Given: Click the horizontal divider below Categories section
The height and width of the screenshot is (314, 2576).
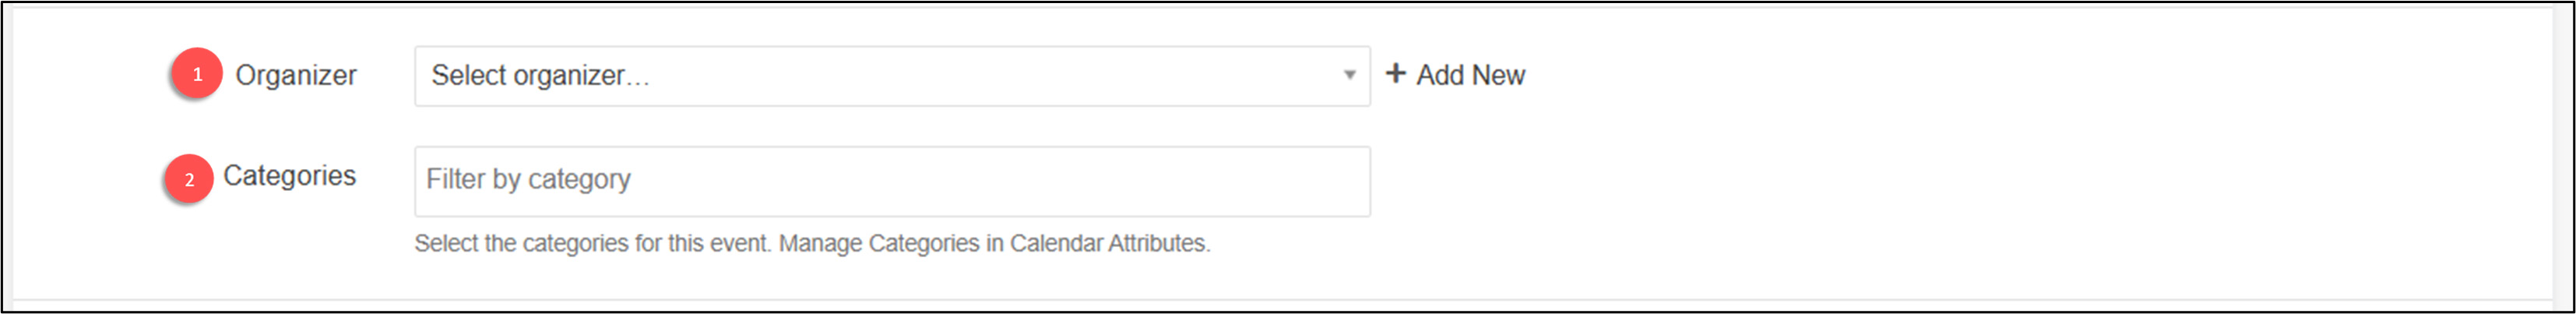Looking at the screenshot, I should (1280, 299).
